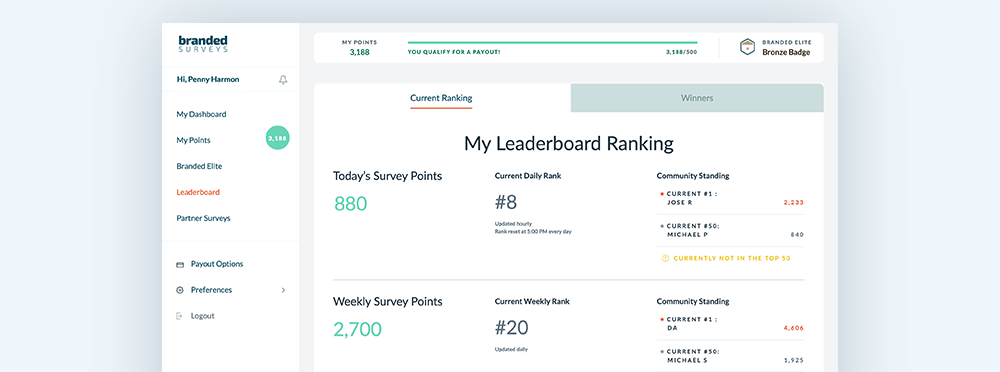Click the Payout Options card icon

point(180,264)
